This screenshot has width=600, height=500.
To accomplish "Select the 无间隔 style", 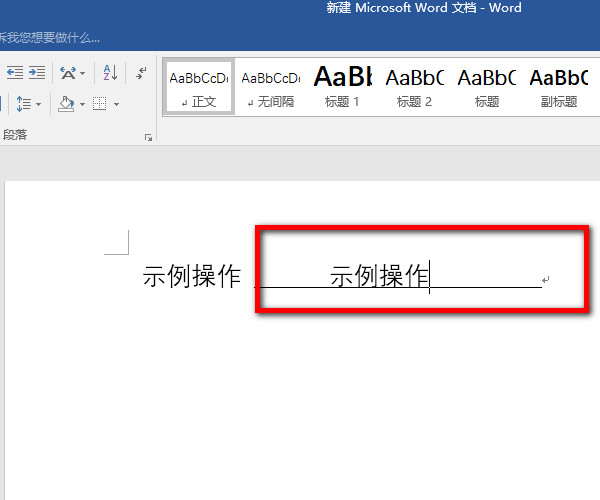I will [x=271, y=88].
